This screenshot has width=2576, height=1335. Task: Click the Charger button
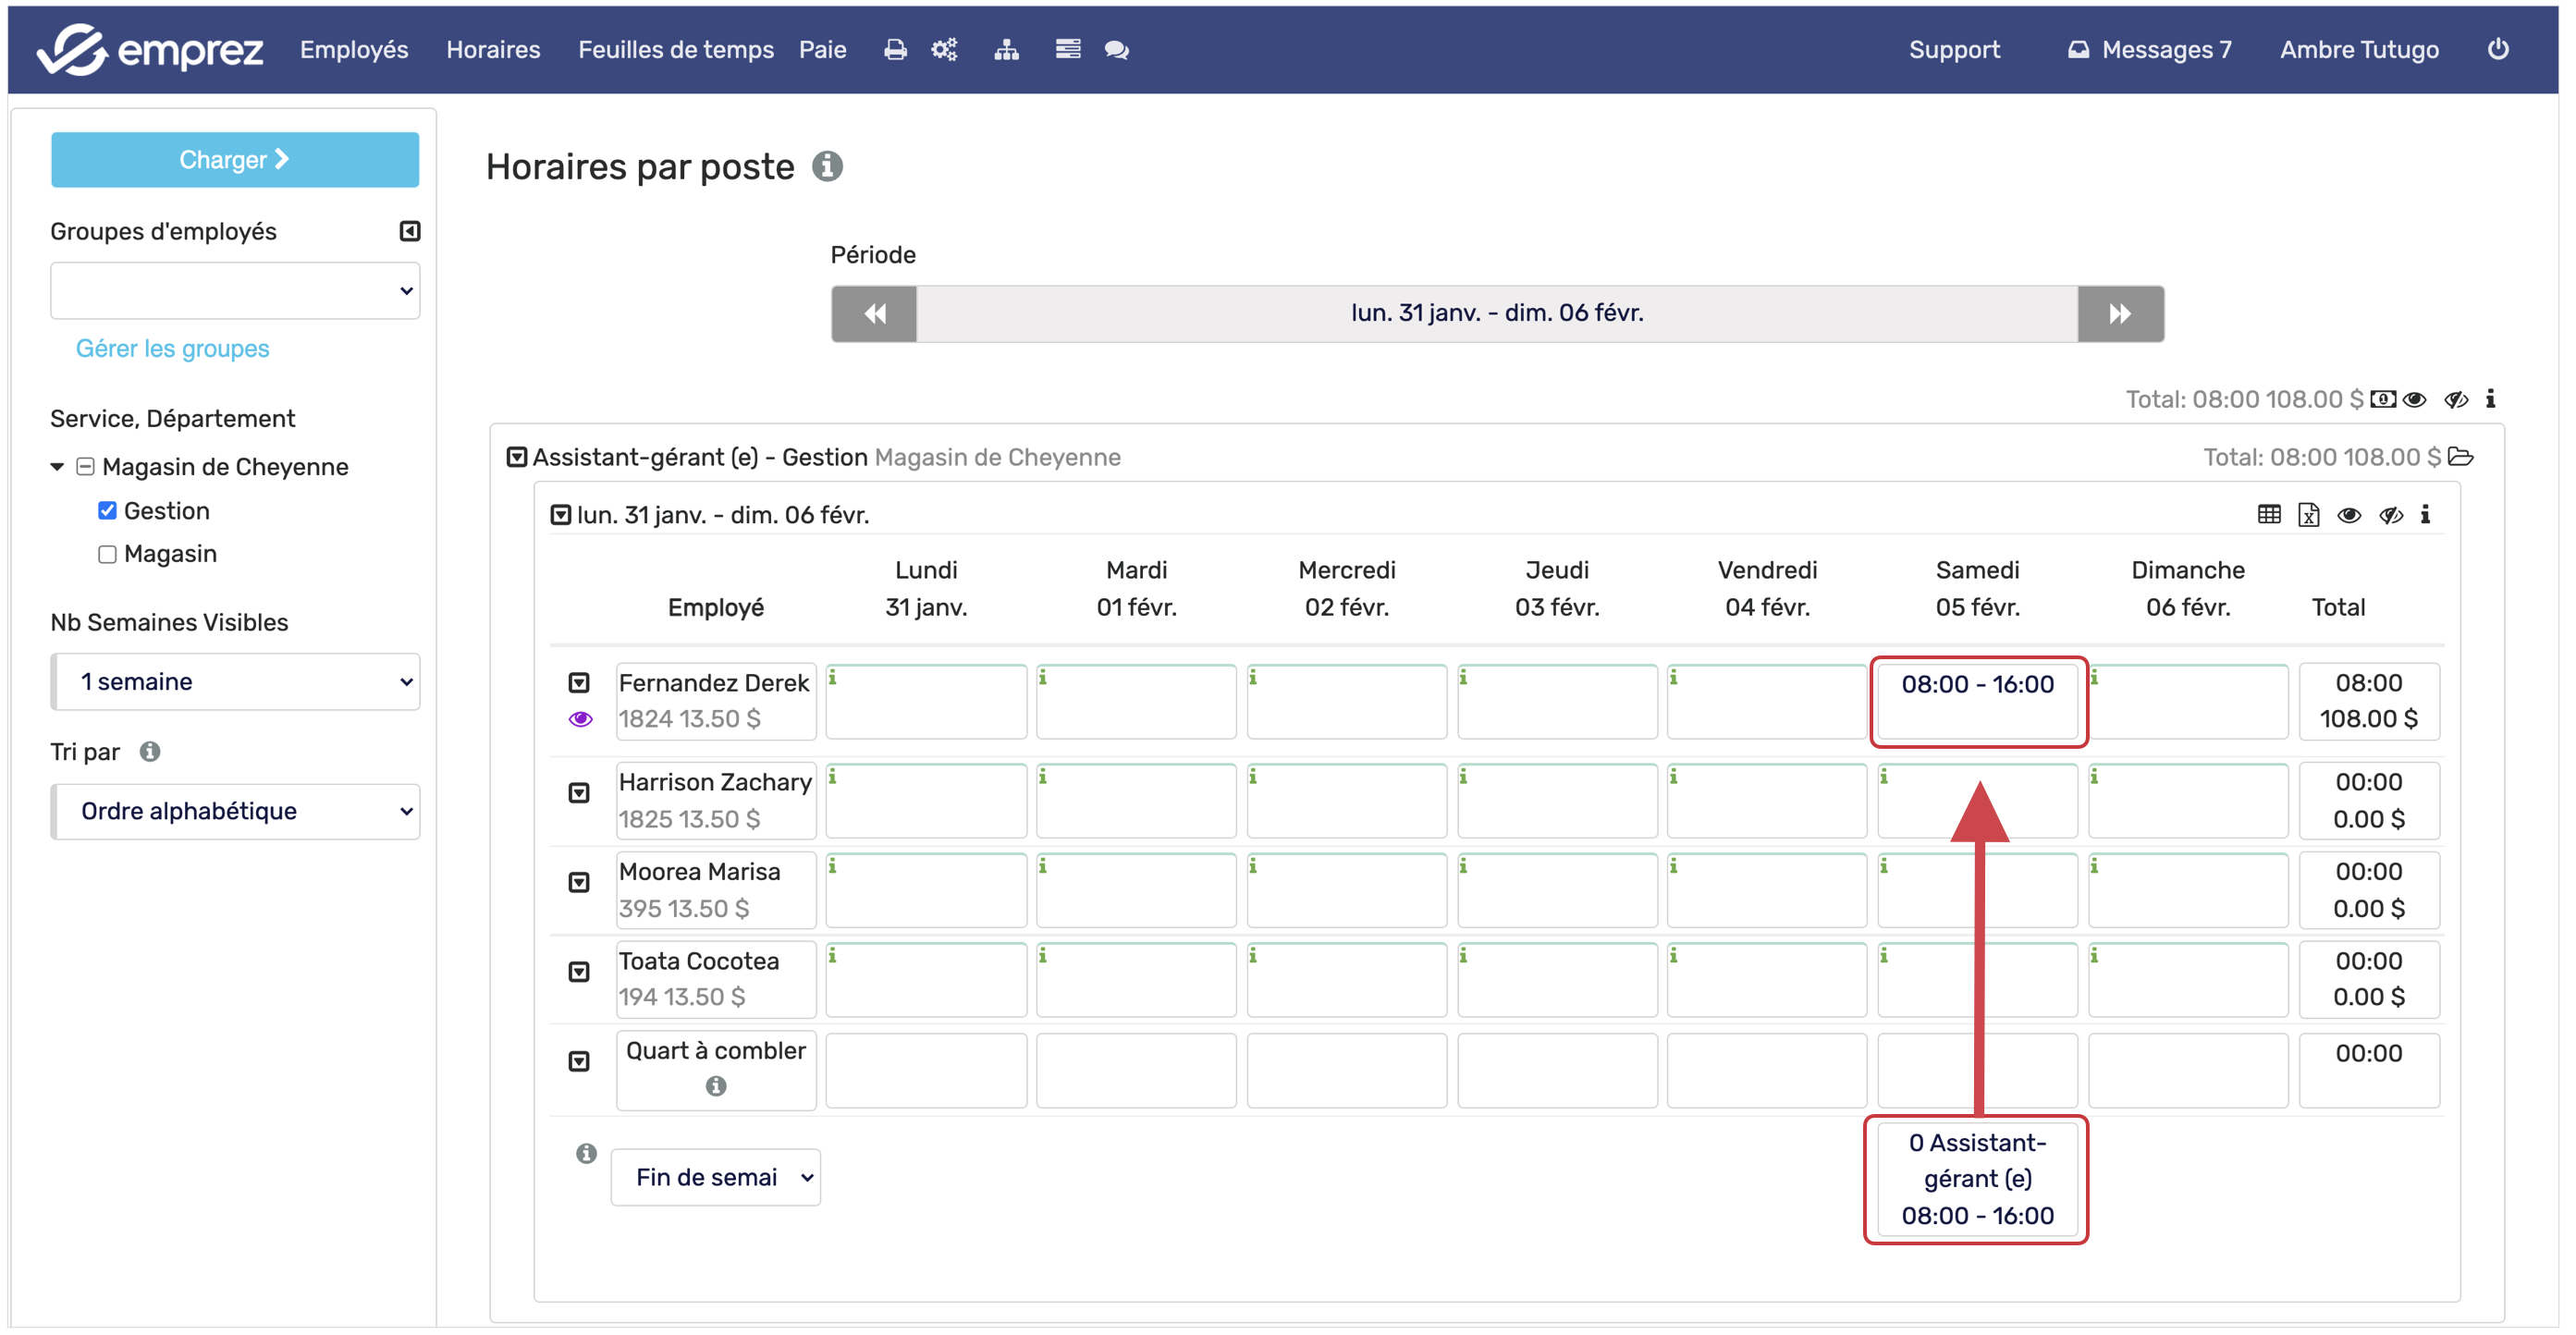235,160
